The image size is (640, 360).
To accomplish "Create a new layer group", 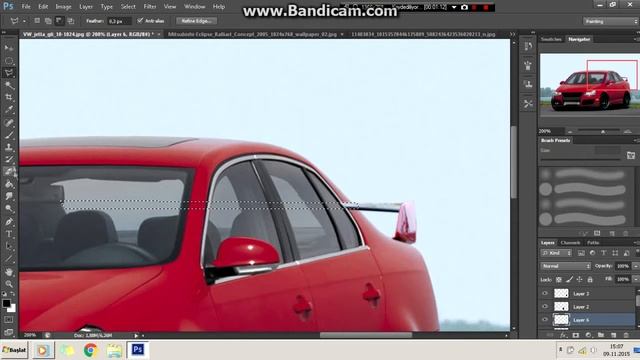I will point(601,335).
